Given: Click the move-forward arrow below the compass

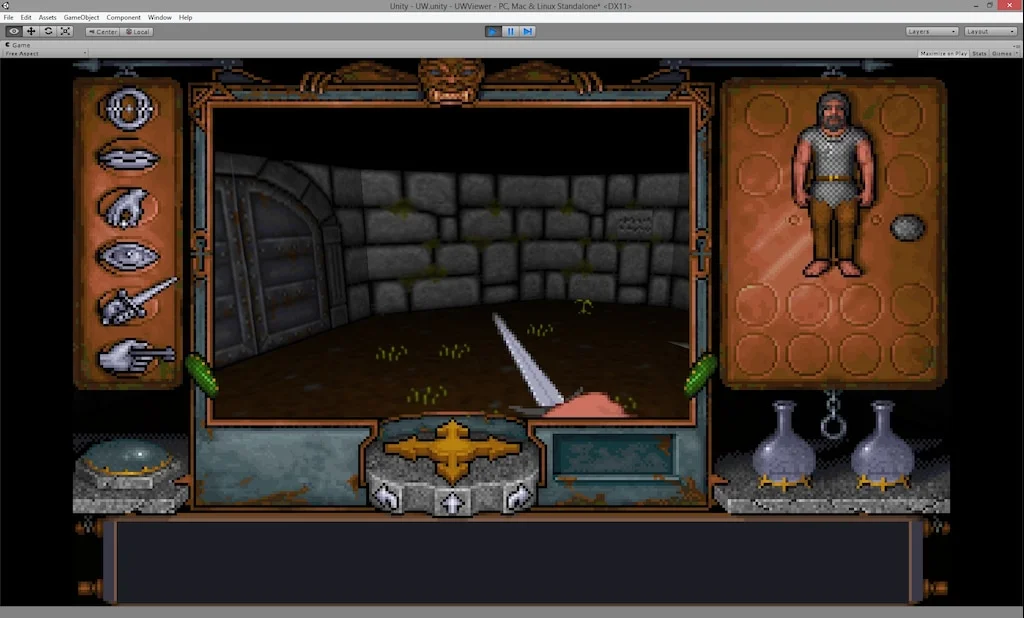Looking at the screenshot, I should (452, 503).
